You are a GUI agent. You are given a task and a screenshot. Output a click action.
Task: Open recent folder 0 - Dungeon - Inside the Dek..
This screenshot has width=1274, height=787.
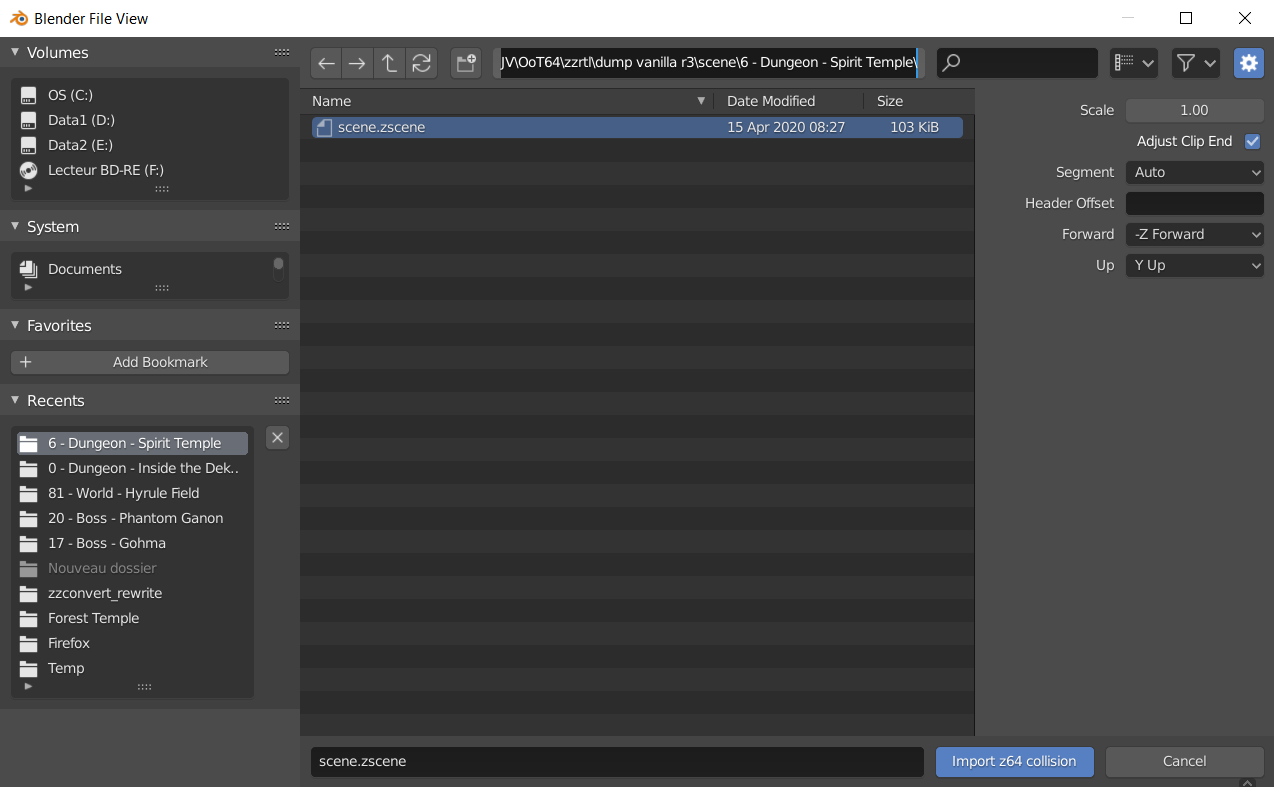point(132,468)
